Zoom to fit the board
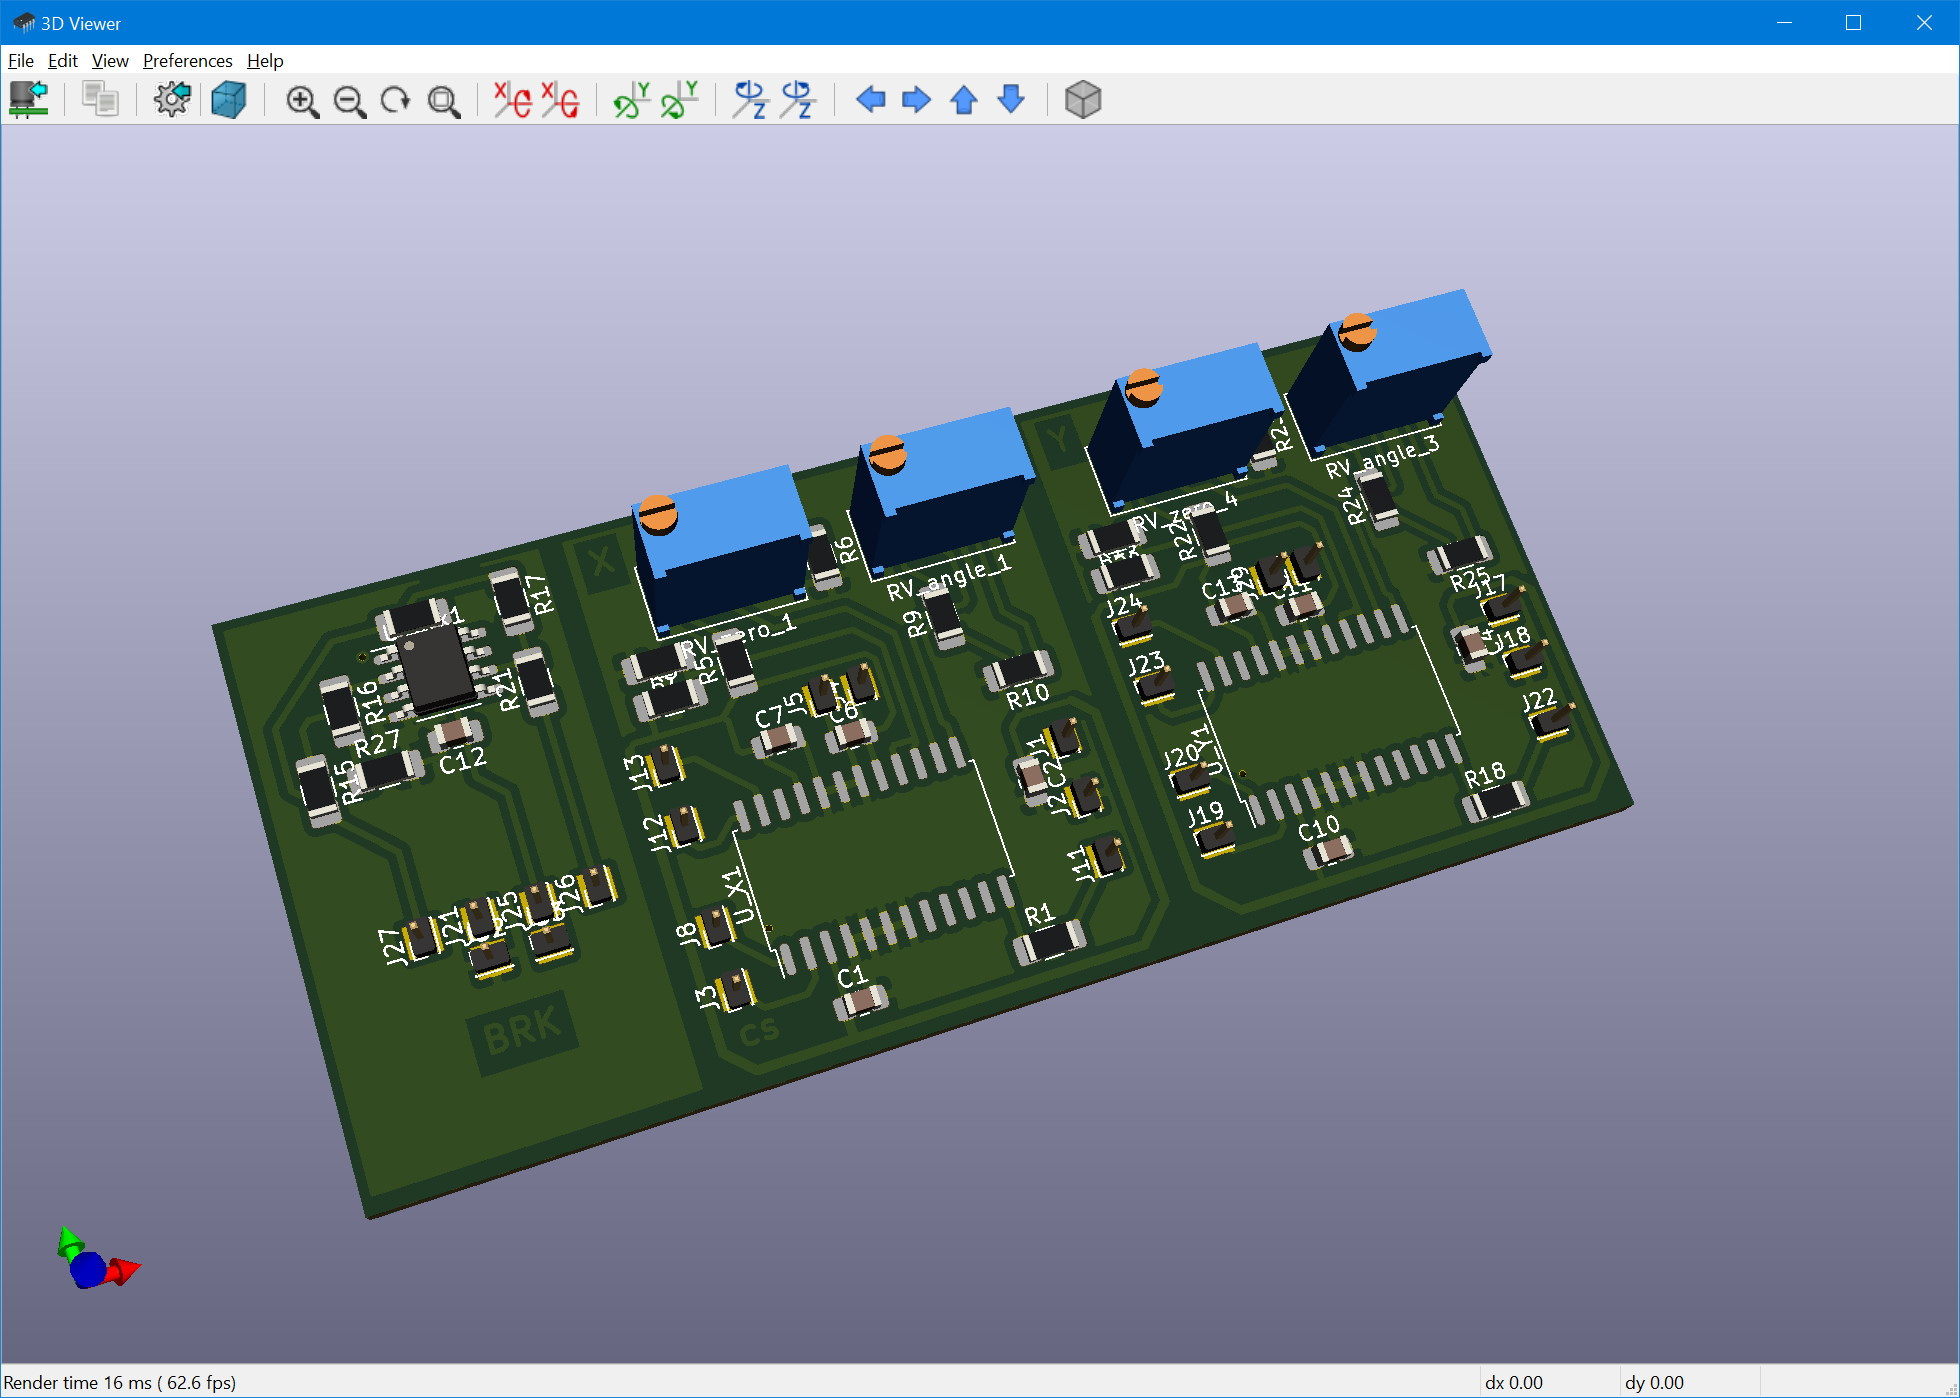Viewport: 1960px width, 1398px height. (444, 101)
